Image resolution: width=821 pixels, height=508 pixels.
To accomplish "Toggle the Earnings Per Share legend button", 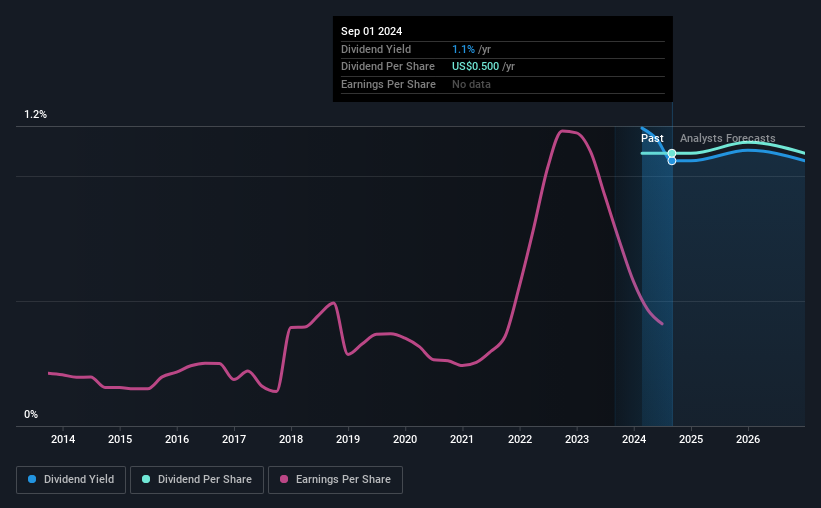I will (335, 480).
